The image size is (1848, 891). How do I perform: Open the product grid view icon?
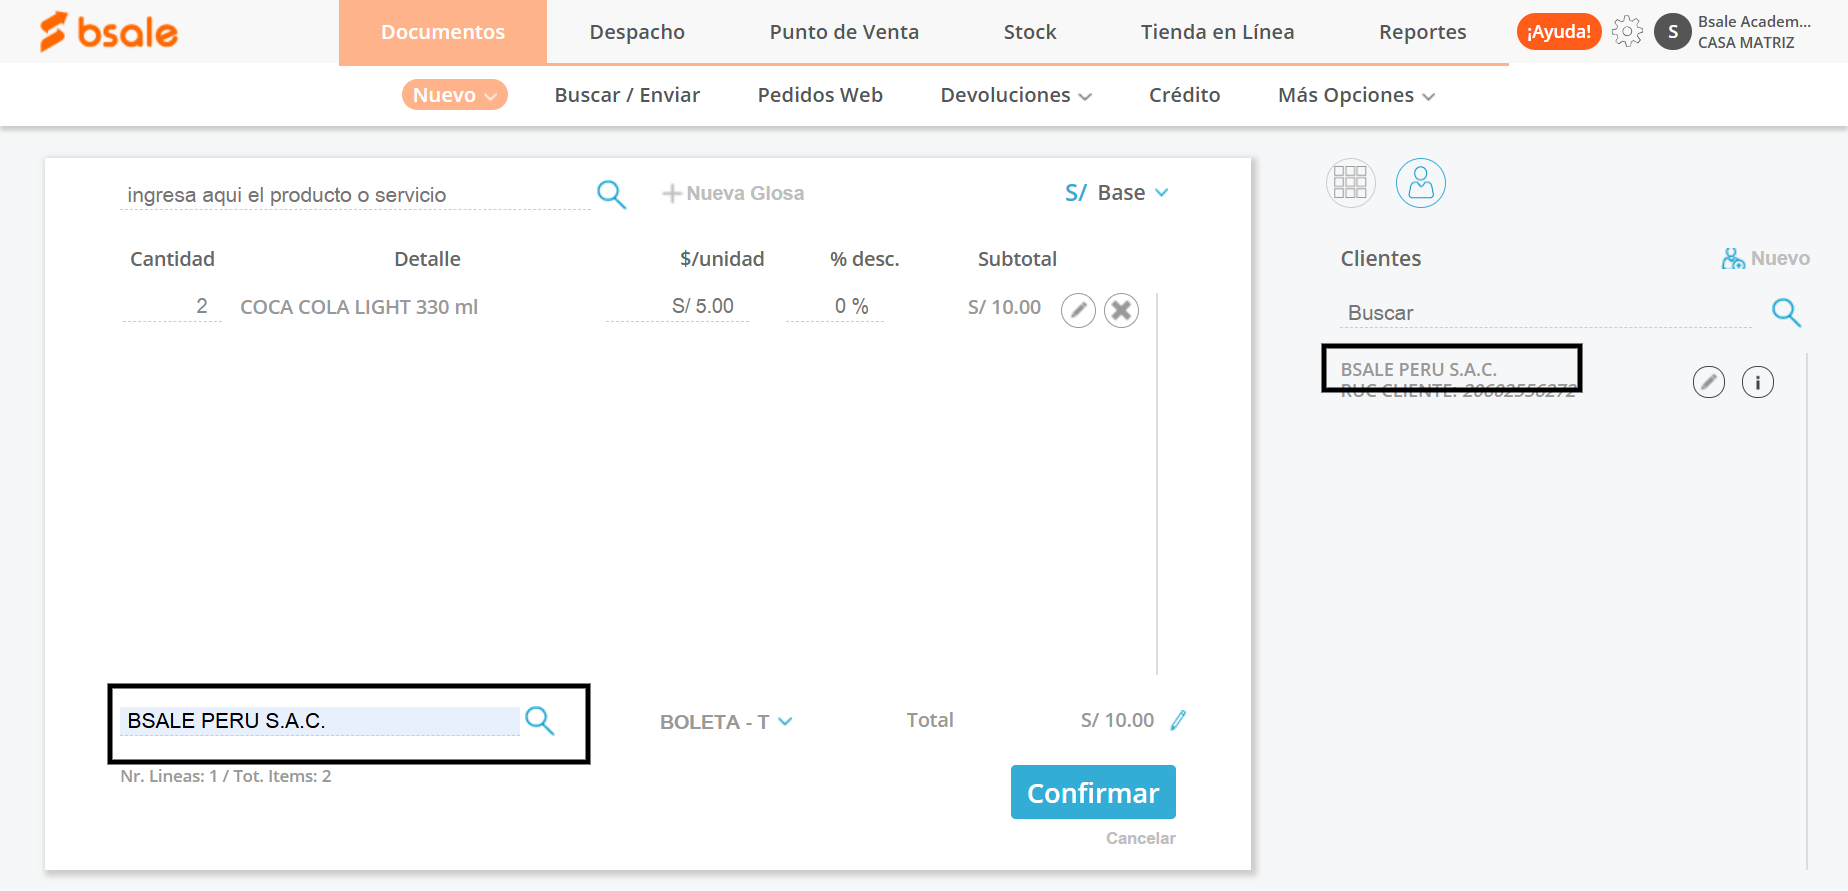[x=1350, y=183]
